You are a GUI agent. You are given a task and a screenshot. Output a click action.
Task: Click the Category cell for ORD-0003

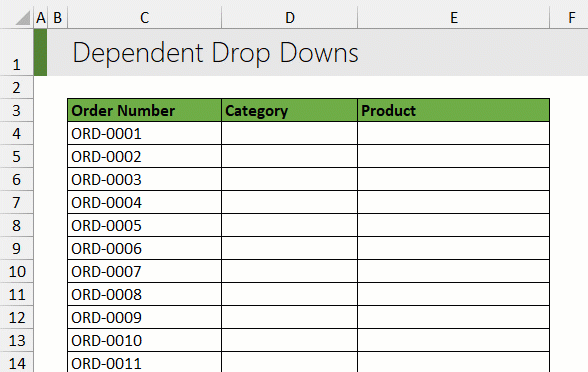(x=290, y=179)
